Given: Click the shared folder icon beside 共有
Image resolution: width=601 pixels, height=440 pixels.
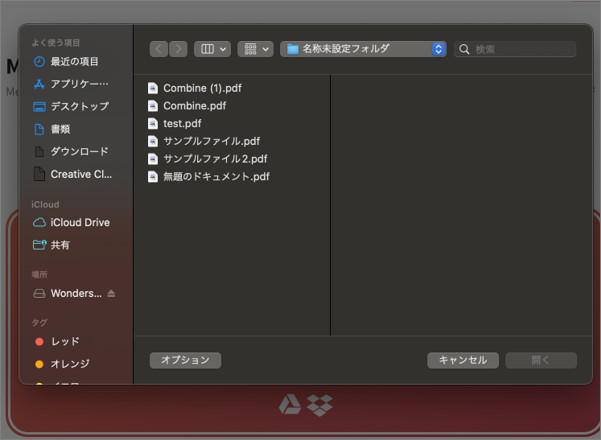Looking at the screenshot, I should click(x=39, y=245).
